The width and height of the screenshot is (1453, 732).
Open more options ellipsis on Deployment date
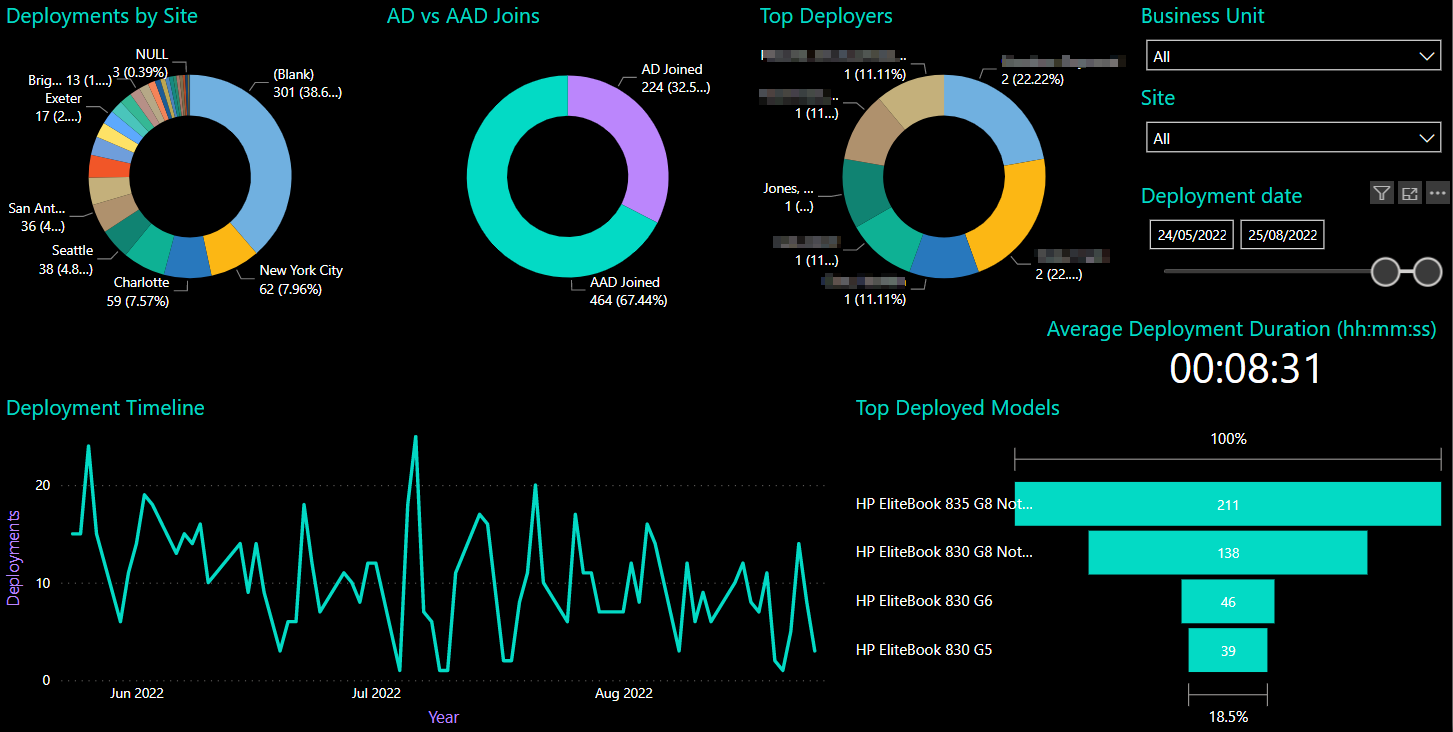tap(1438, 193)
